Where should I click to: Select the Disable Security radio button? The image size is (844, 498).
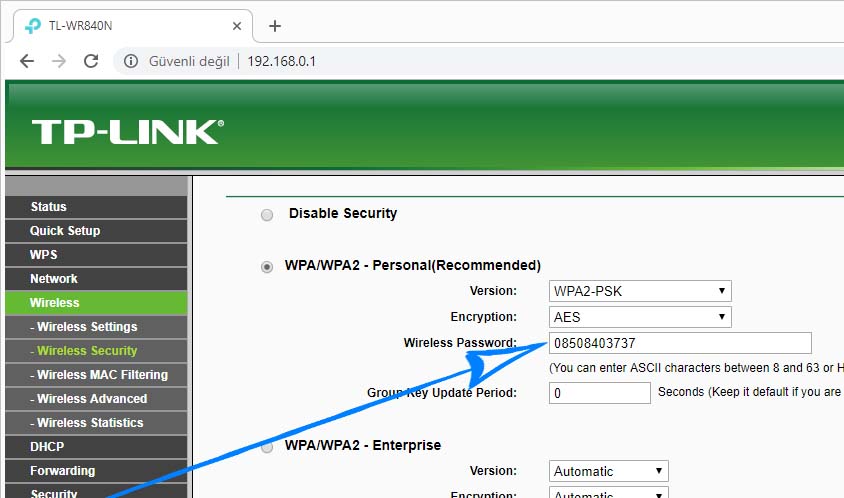(266, 214)
